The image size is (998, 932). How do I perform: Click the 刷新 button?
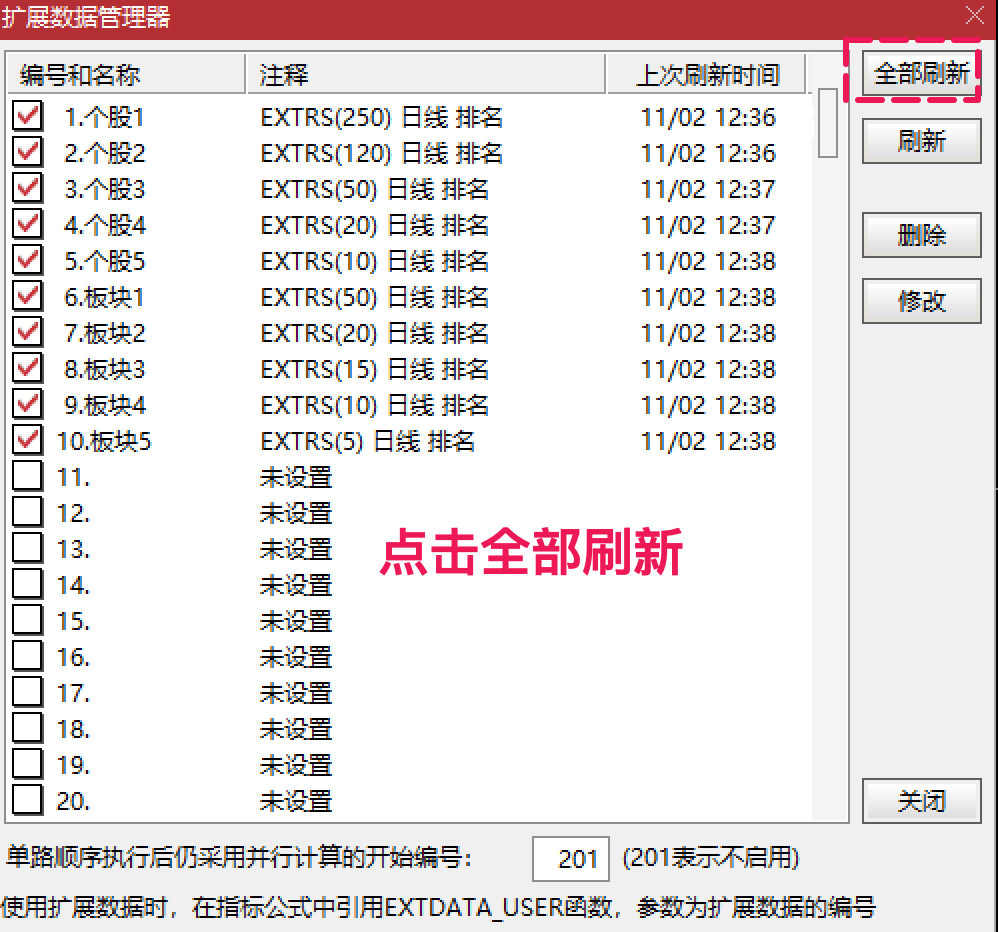(921, 141)
